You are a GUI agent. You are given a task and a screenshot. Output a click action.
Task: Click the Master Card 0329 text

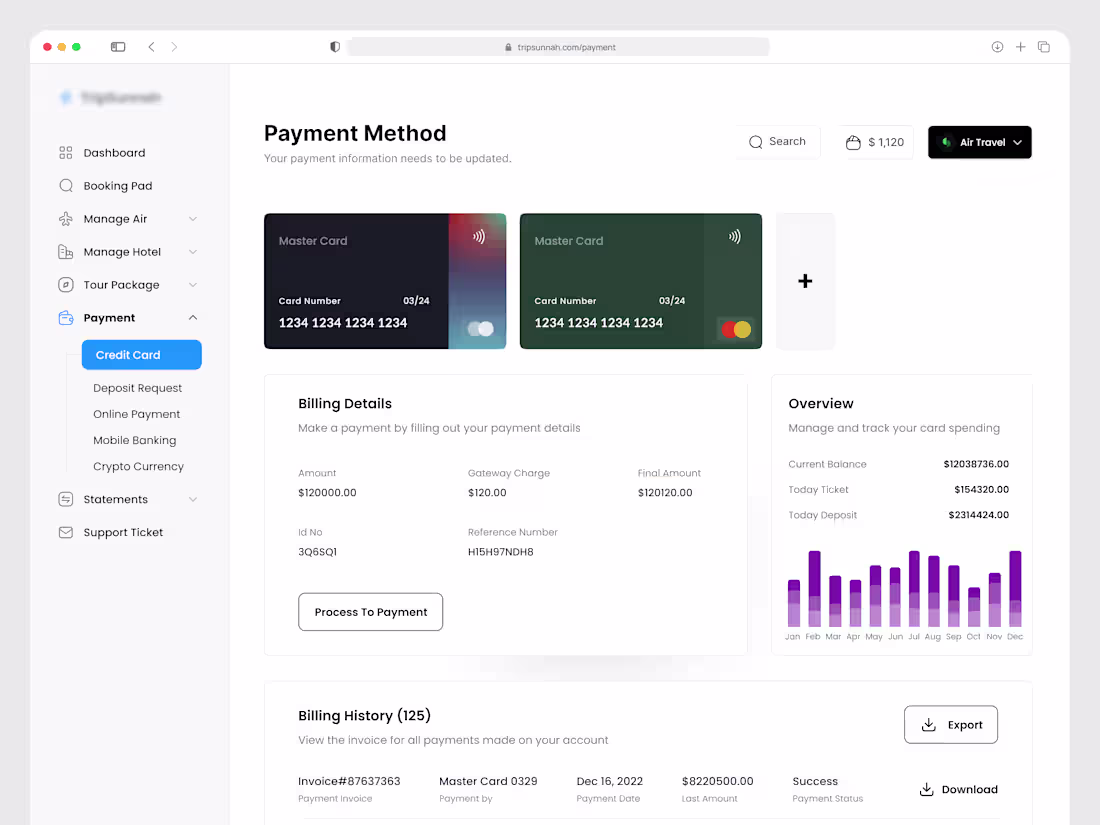488,782
